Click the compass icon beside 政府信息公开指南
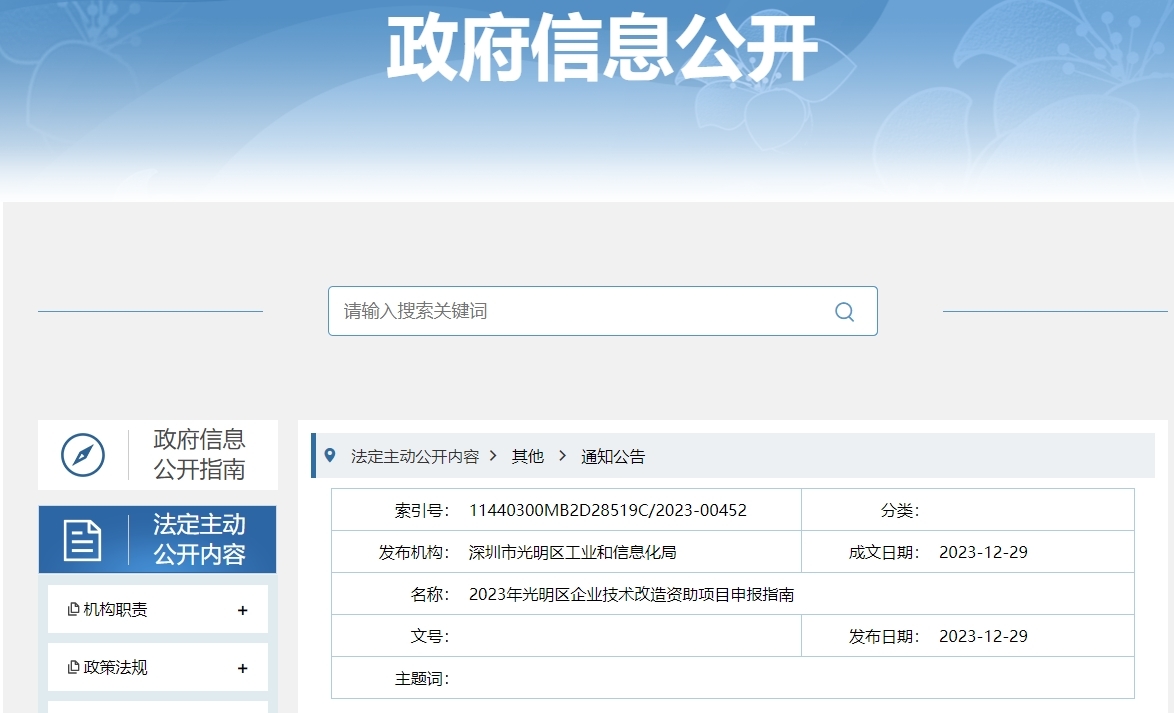 coord(83,455)
